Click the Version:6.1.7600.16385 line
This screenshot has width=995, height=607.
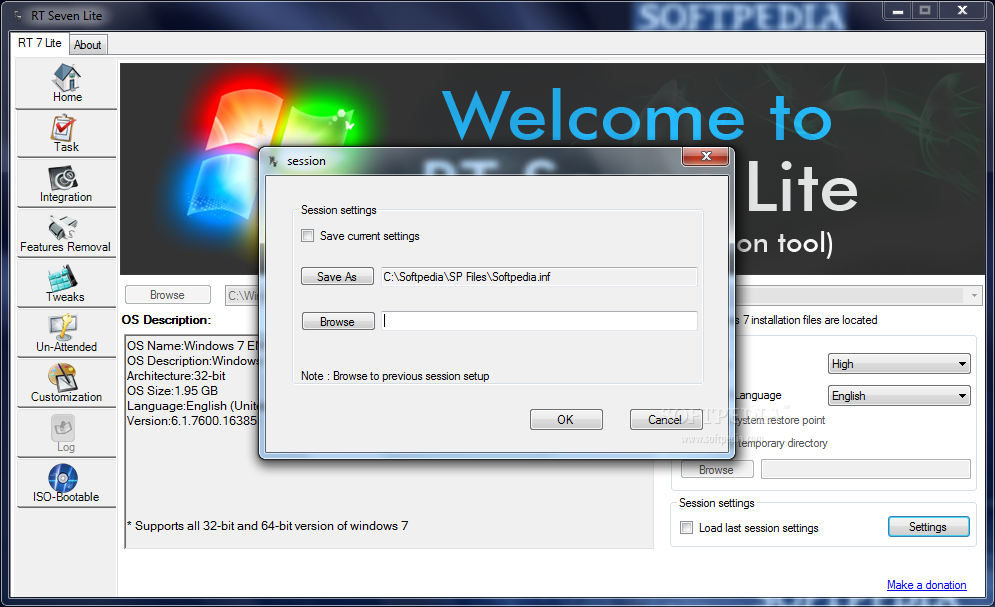tap(192, 421)
